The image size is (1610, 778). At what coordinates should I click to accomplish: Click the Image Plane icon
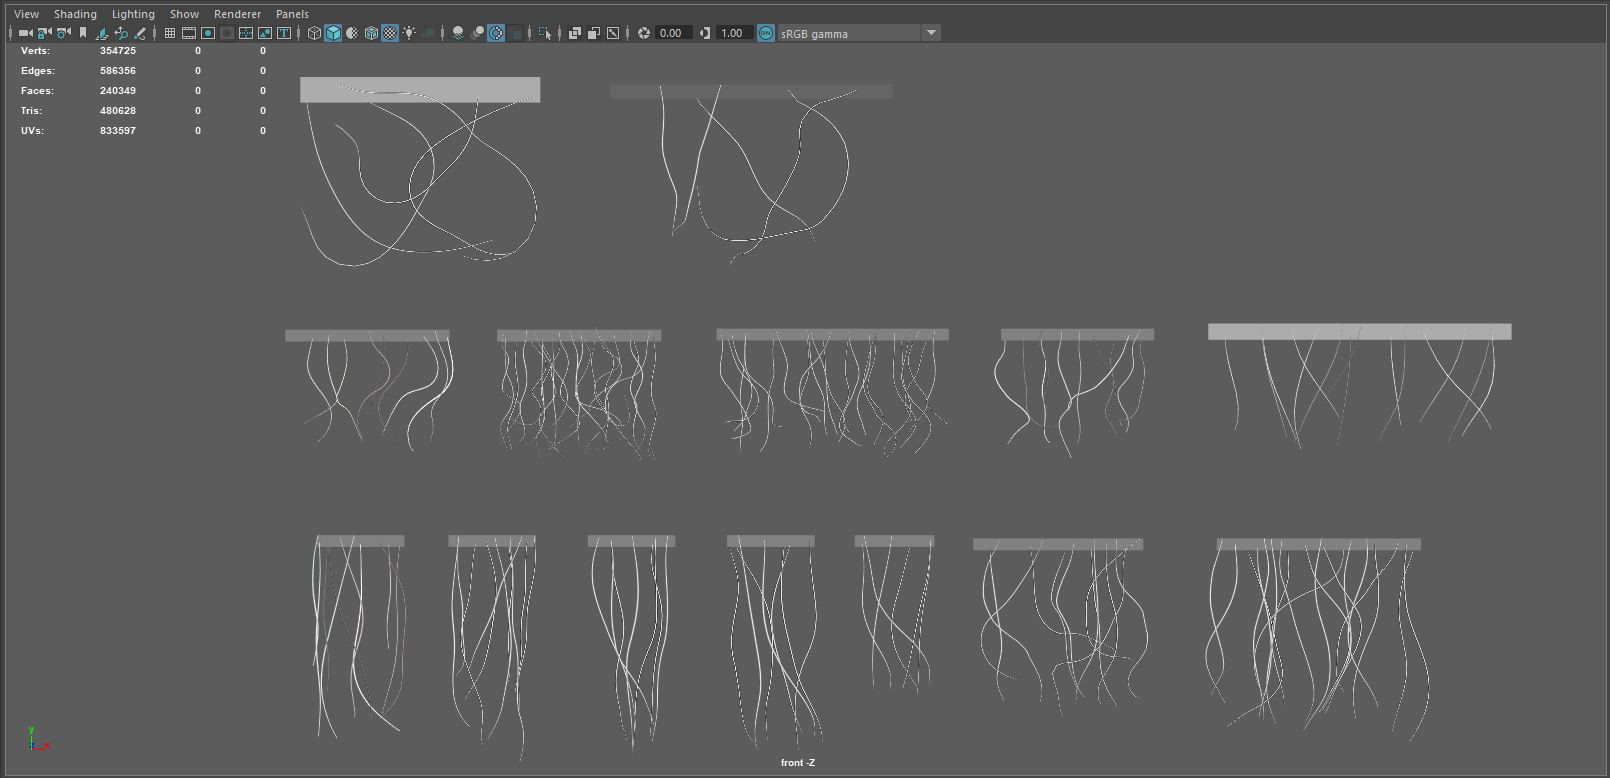pyautogui.click(x=102, y=33)
